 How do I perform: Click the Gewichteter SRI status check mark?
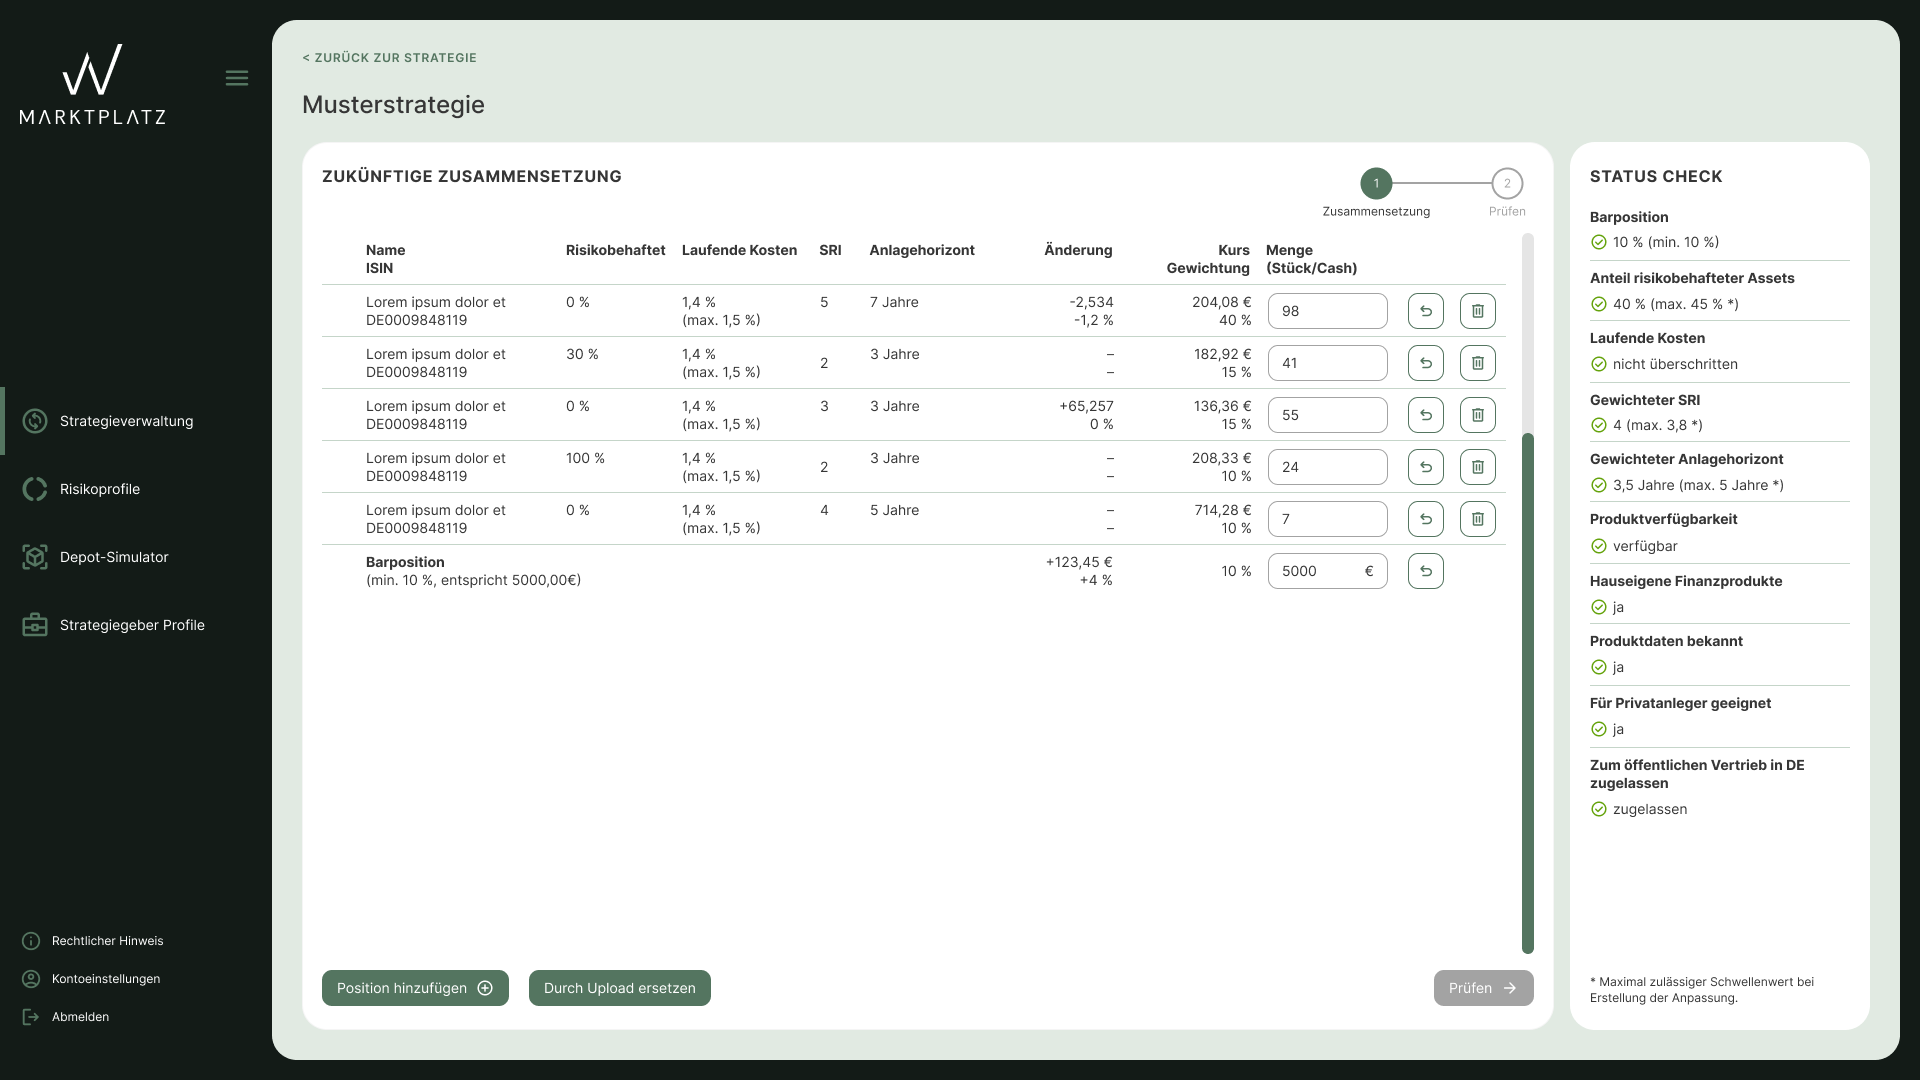[x=1598, y=425]
